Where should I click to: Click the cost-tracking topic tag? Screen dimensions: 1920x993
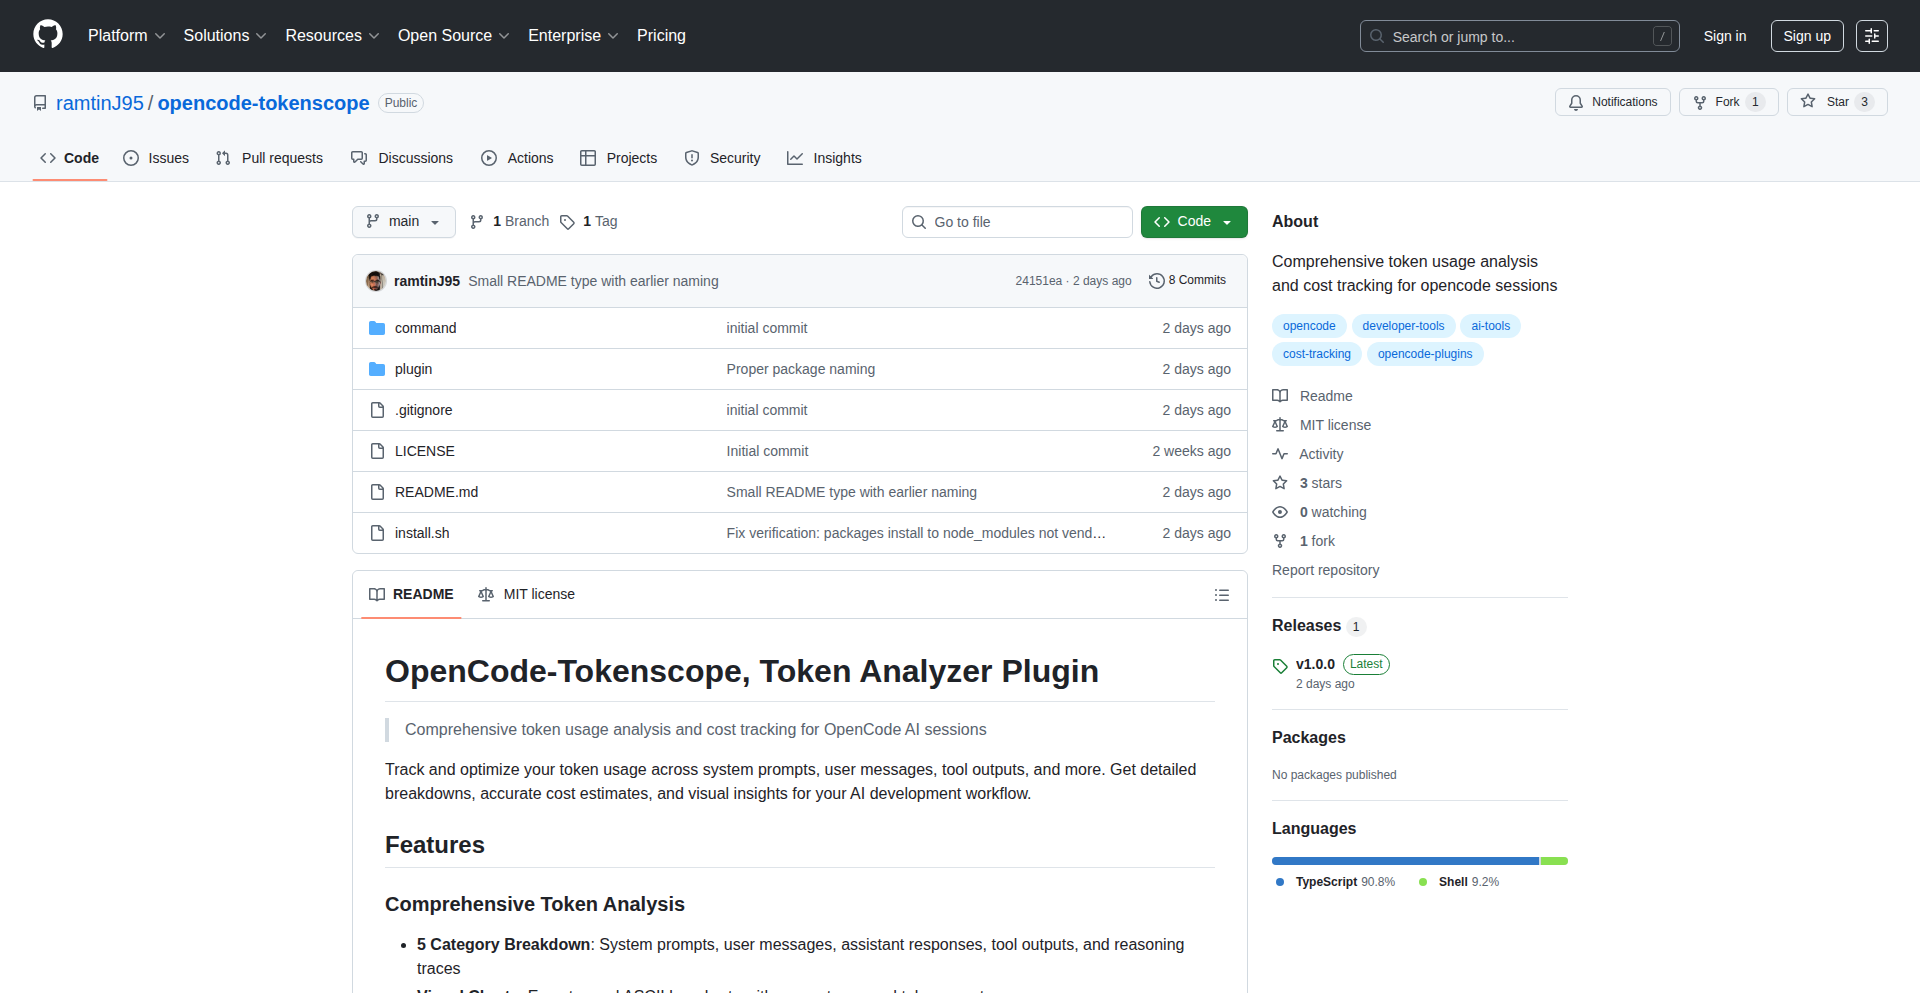point(1315,353)
